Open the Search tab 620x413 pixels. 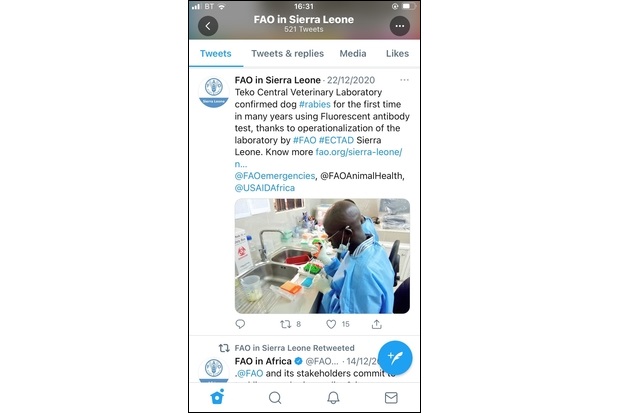coord(275,398)
